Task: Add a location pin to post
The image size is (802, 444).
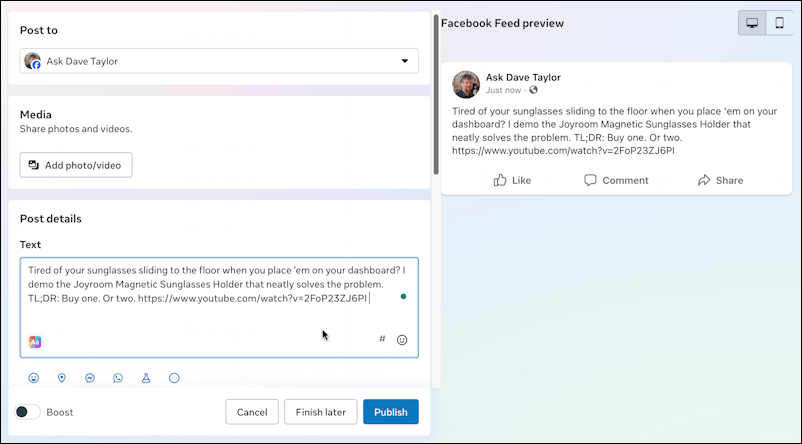Action: click(62, 378)
